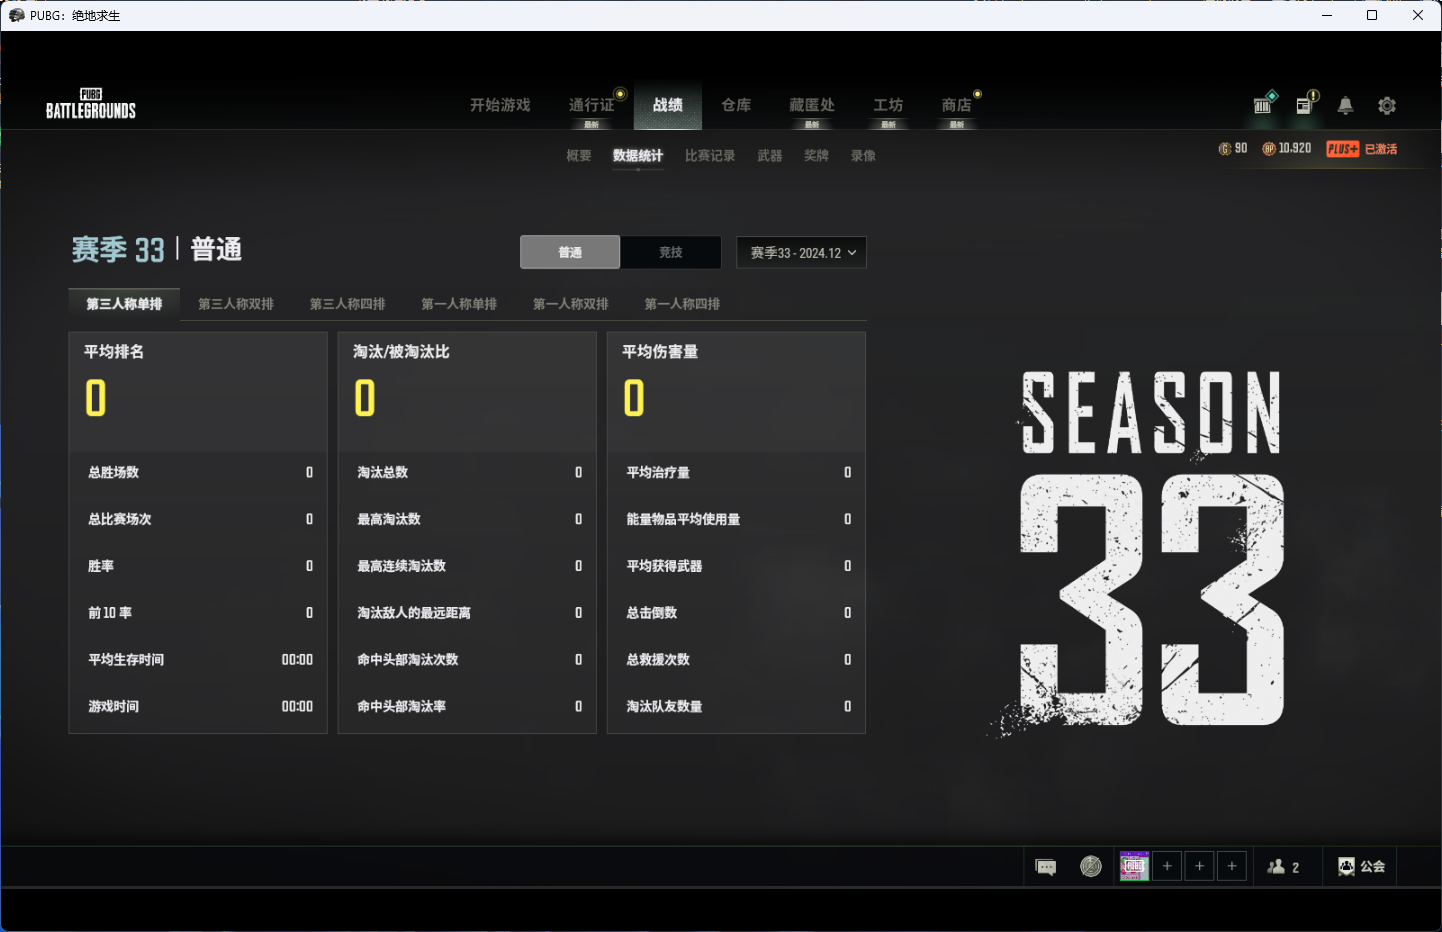Click the 赛季 33 | 普通 page heading
Viewport: 1442px width, 932px height.
157,249
